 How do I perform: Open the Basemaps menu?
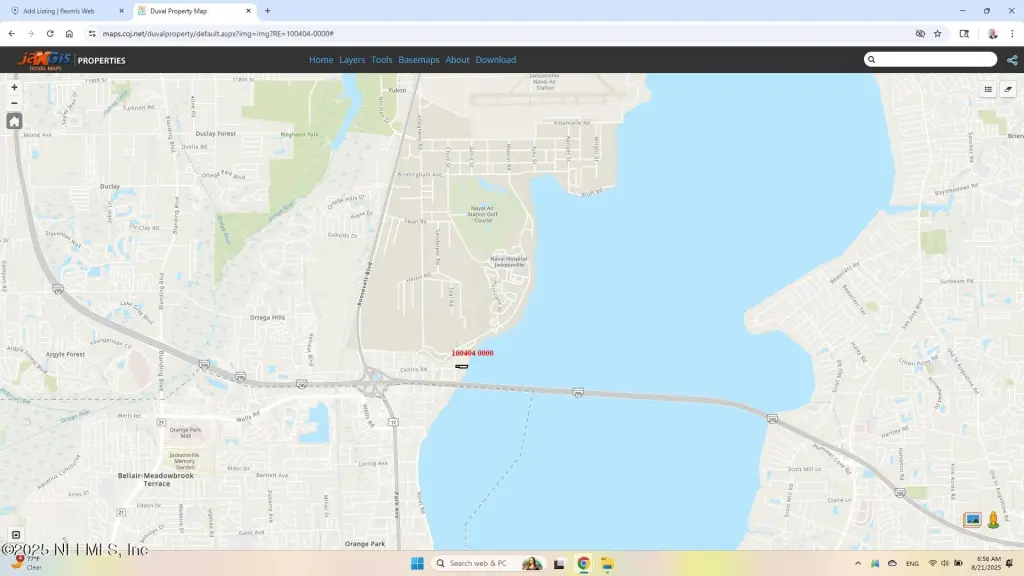419,60
